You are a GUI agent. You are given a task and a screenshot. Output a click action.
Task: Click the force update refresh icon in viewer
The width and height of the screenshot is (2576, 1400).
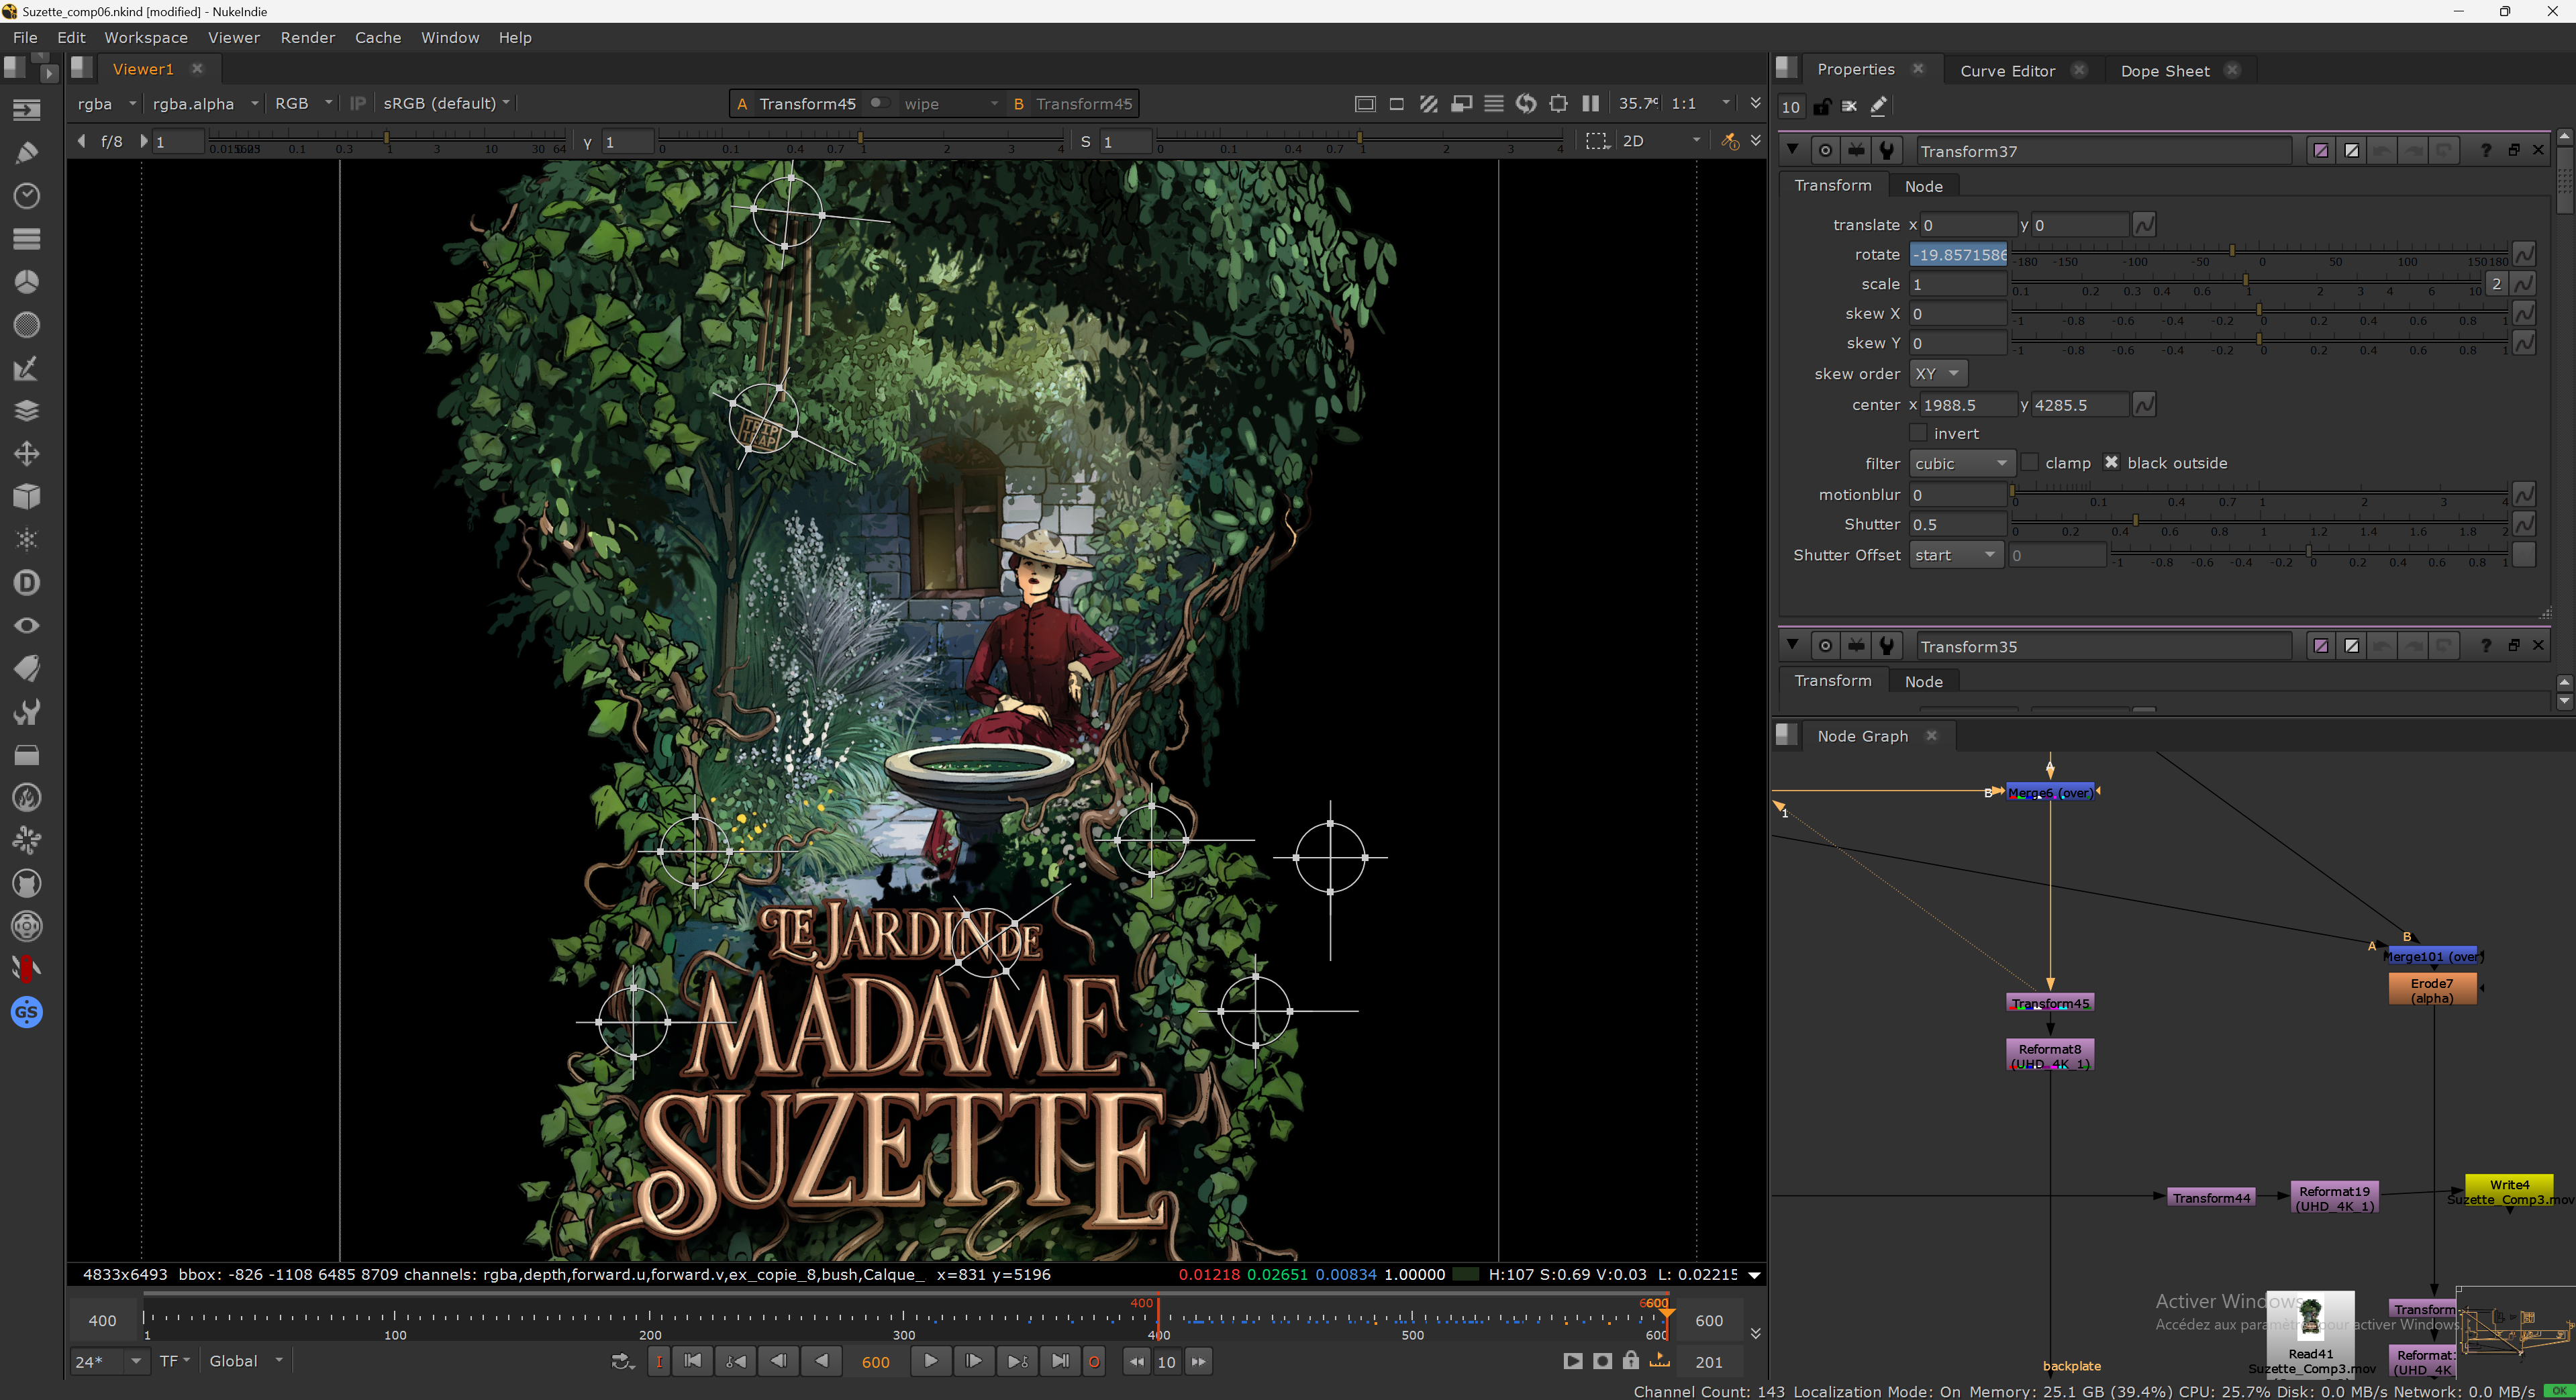coord(1525,104)
